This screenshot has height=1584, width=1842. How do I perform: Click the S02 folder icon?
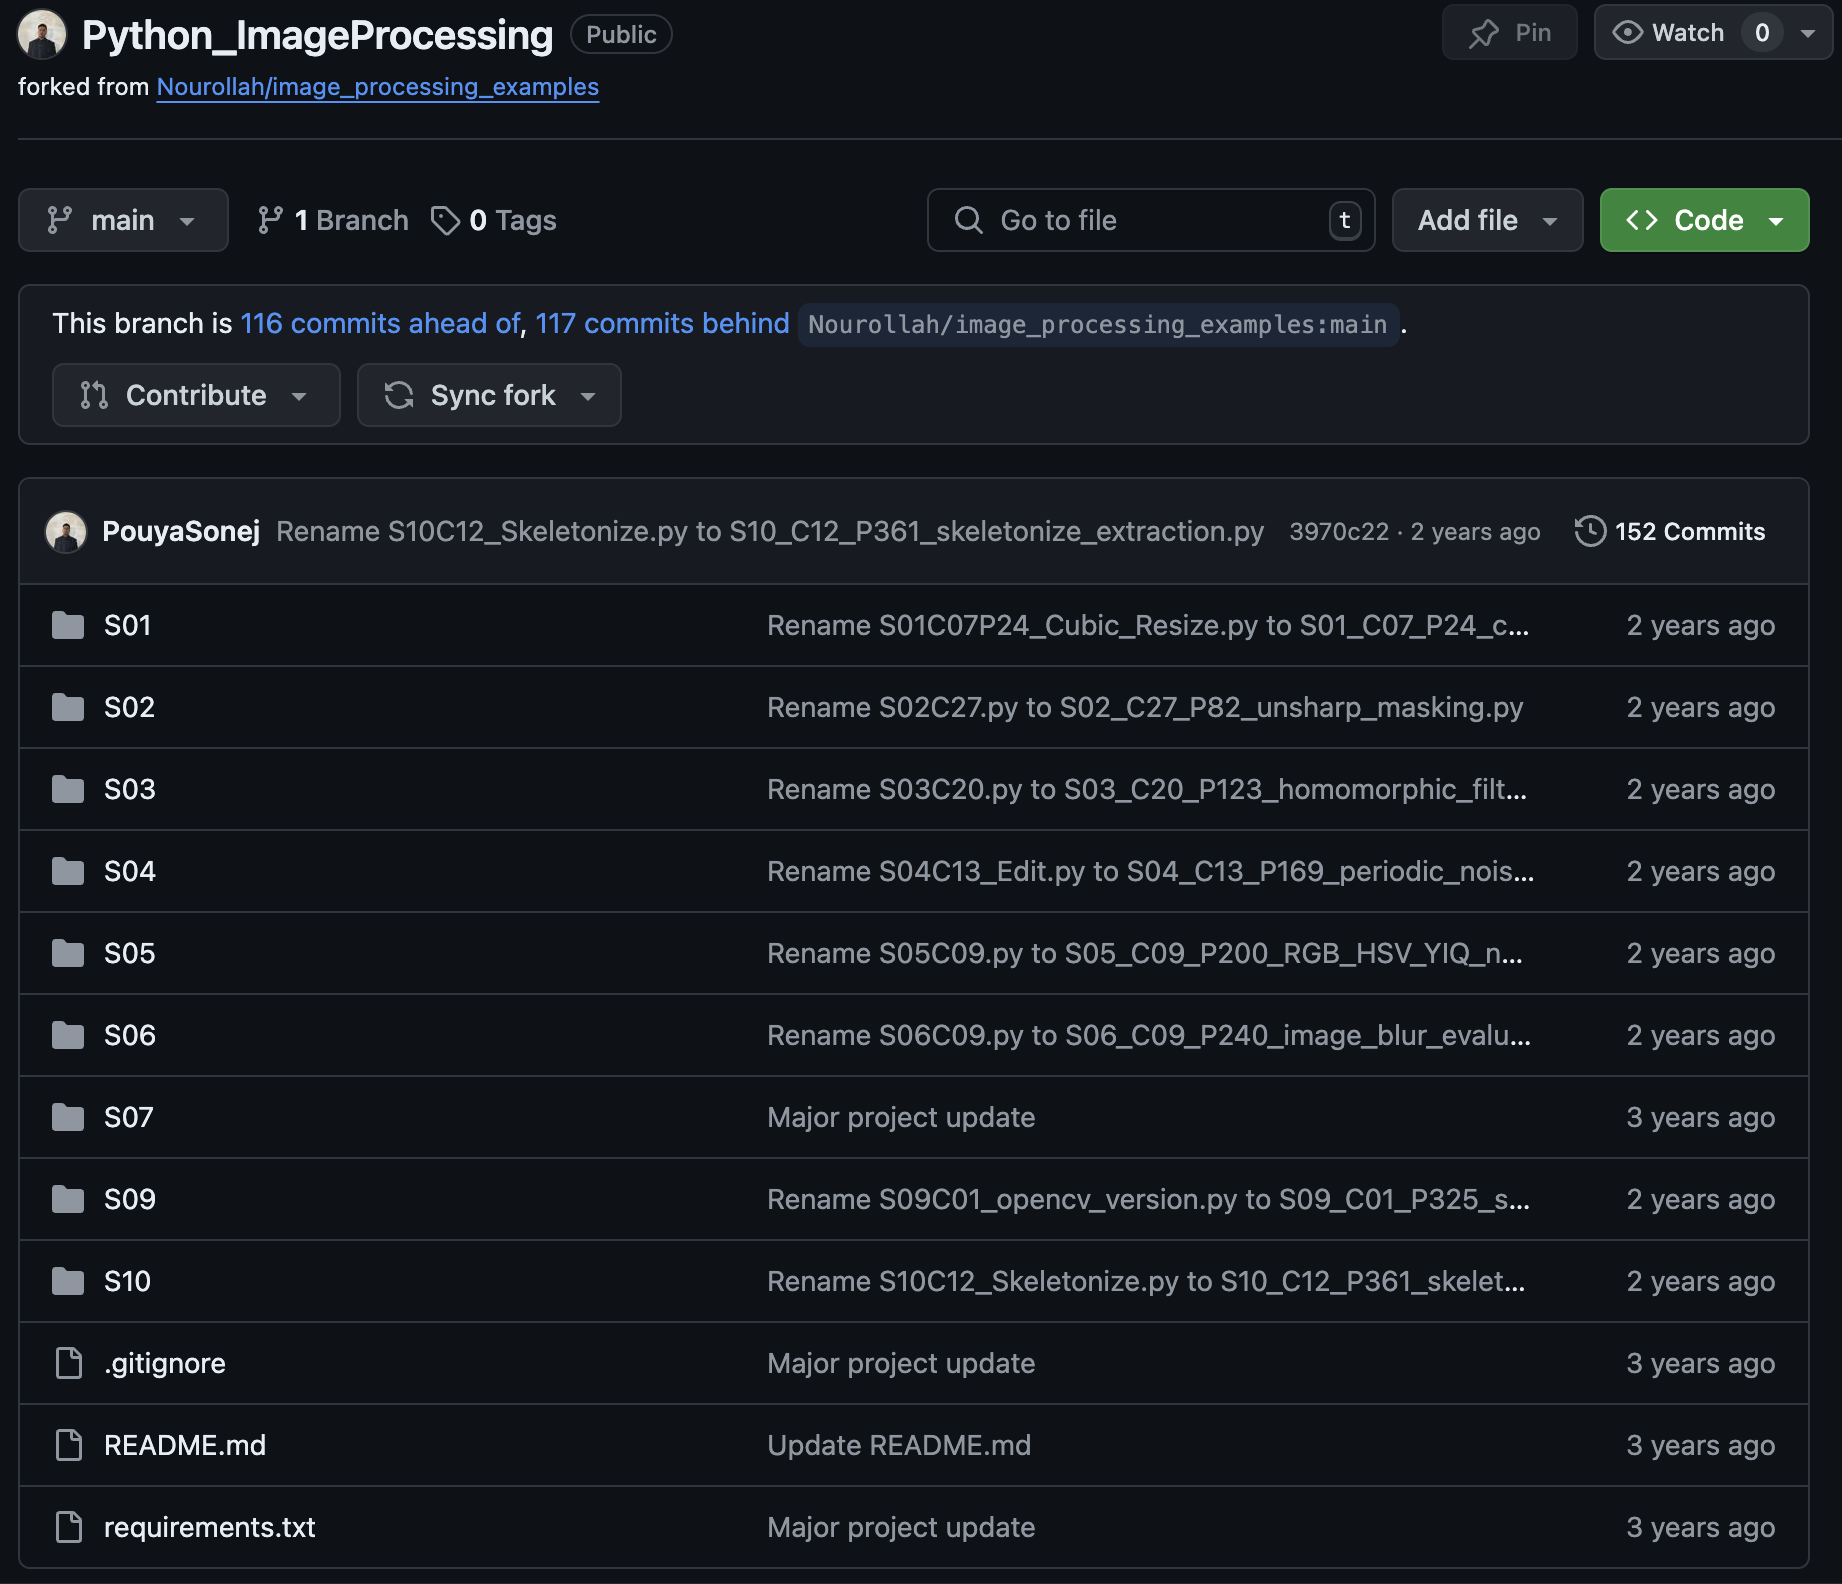click(68, 707)
